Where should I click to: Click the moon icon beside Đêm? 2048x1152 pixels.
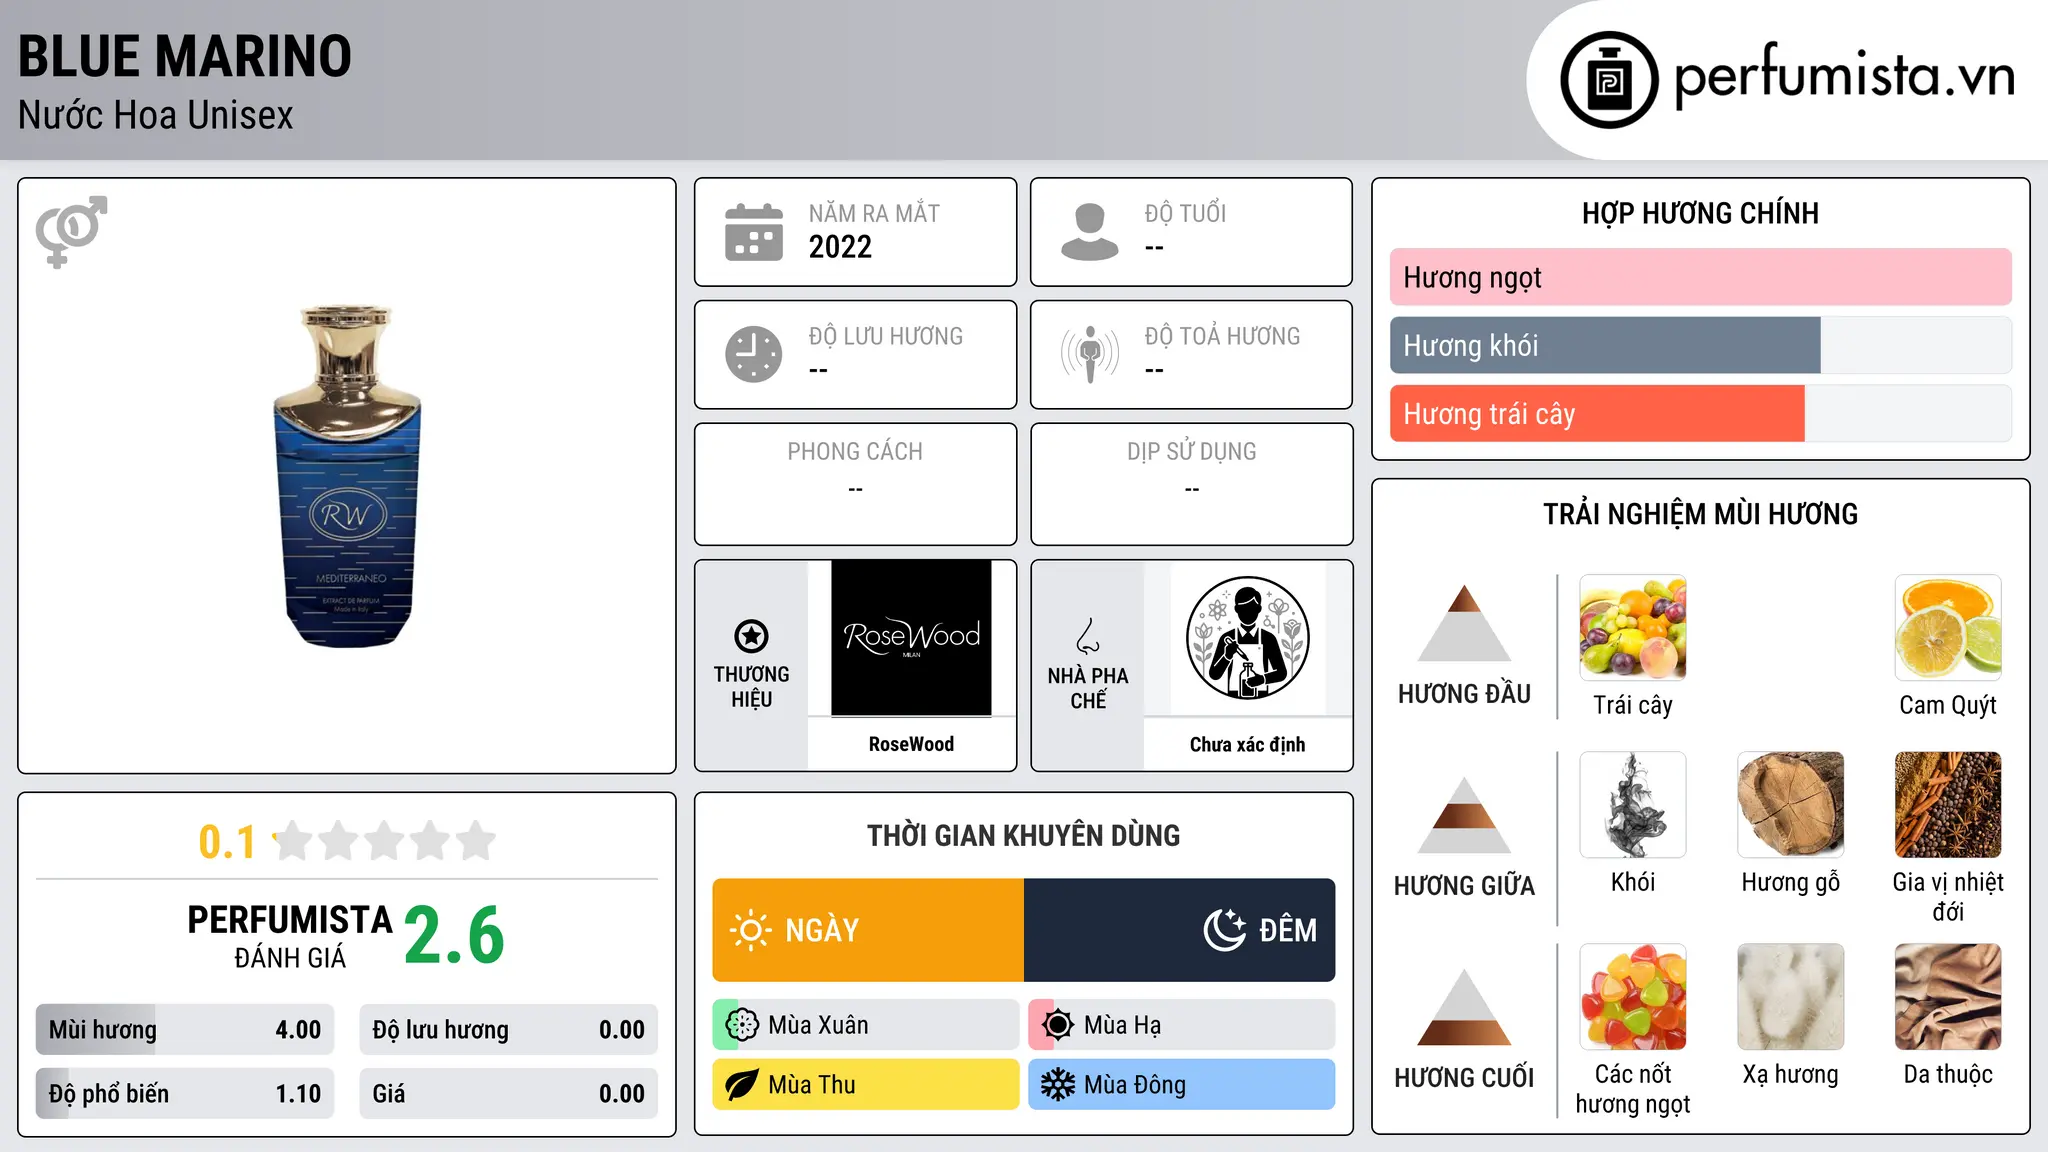pyautogui.click(x=1225, y=930)
